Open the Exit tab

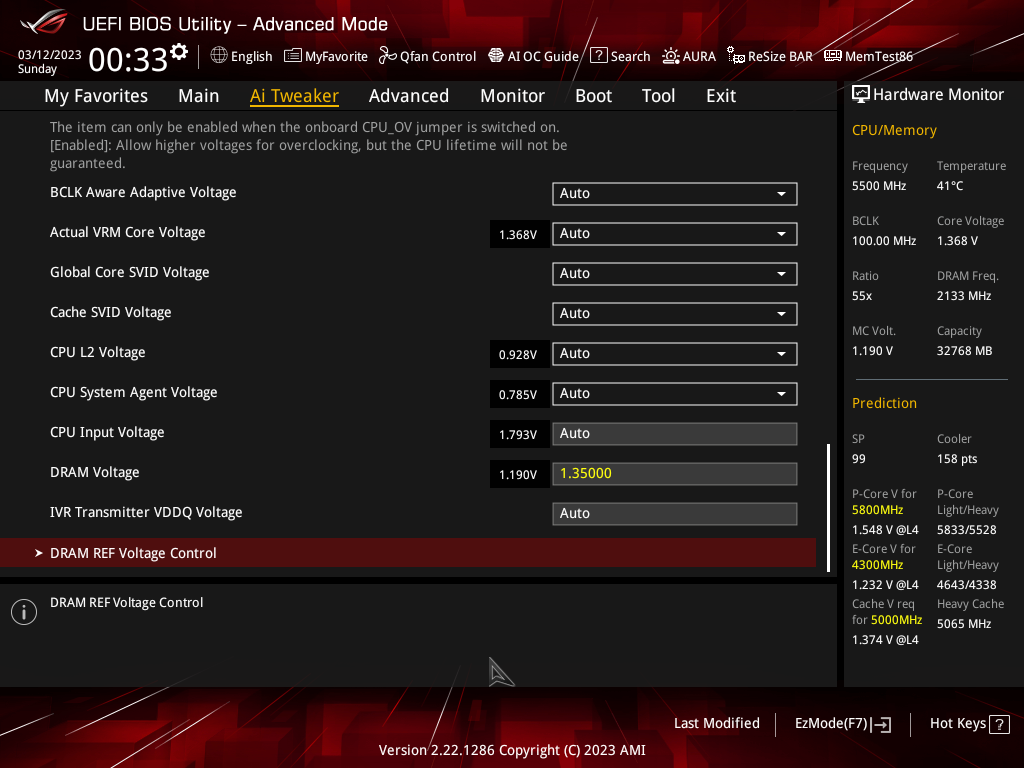(721, 96)
